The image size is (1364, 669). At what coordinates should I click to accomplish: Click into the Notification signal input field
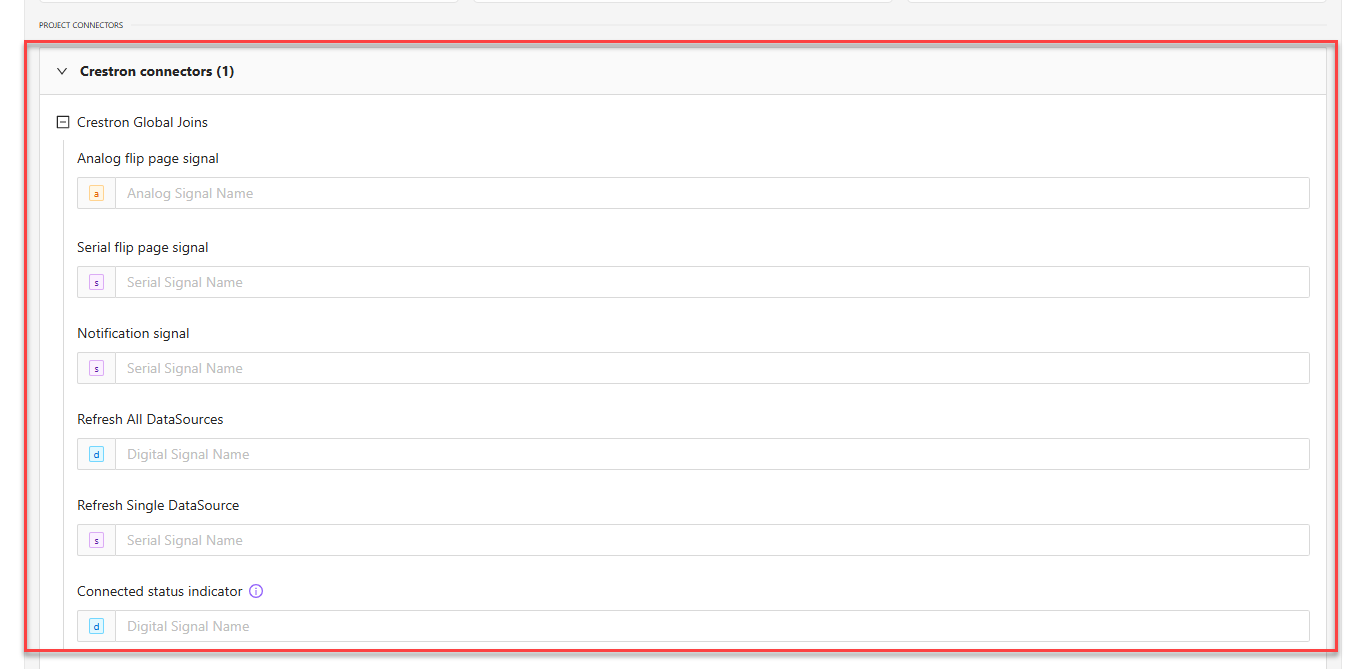click(x=711, y=369)
